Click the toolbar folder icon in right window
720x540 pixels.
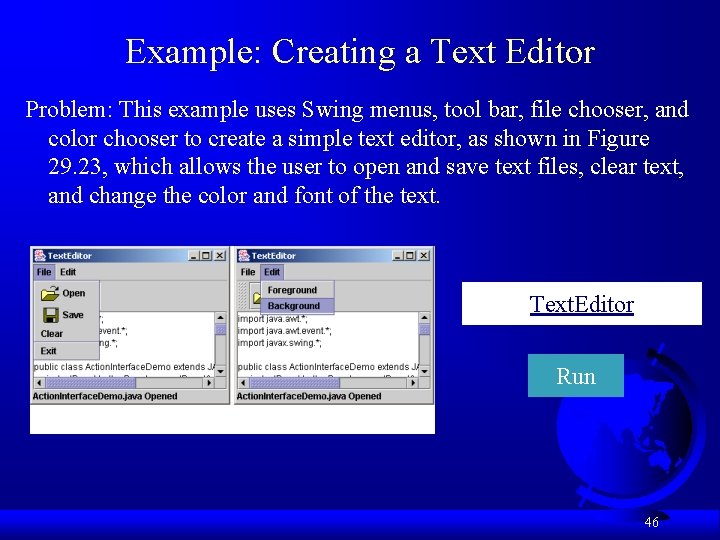(x=256, y=296)
